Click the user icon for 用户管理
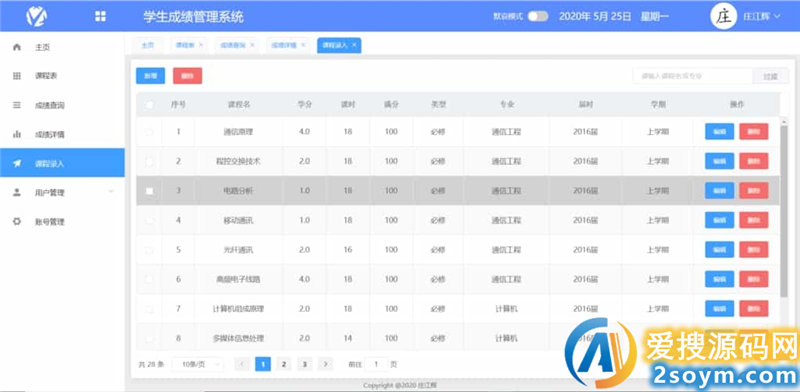Image resolution: width=800 pixels, height=392 pixels. click(17, 192)
